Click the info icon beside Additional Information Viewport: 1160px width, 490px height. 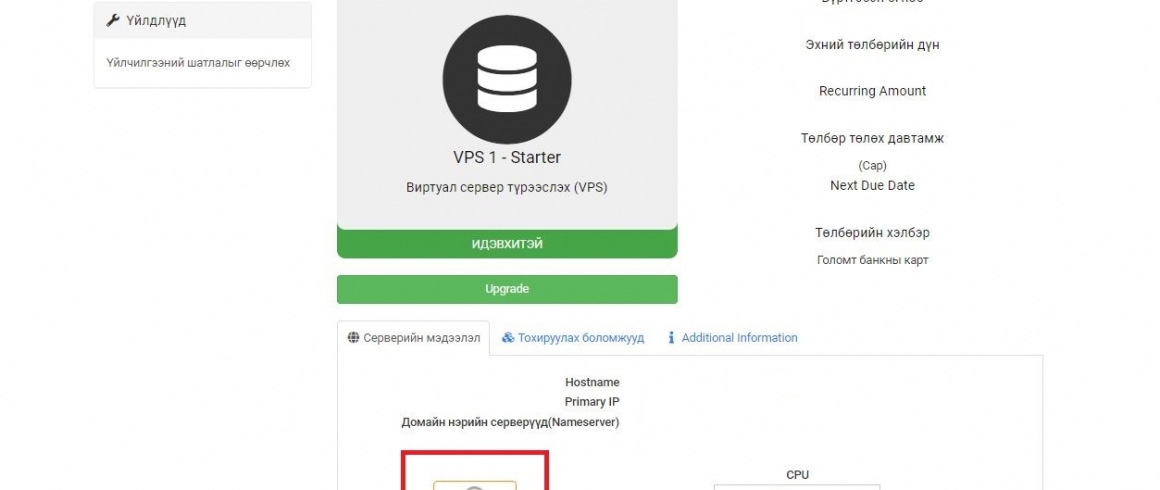tap(671, 338)
